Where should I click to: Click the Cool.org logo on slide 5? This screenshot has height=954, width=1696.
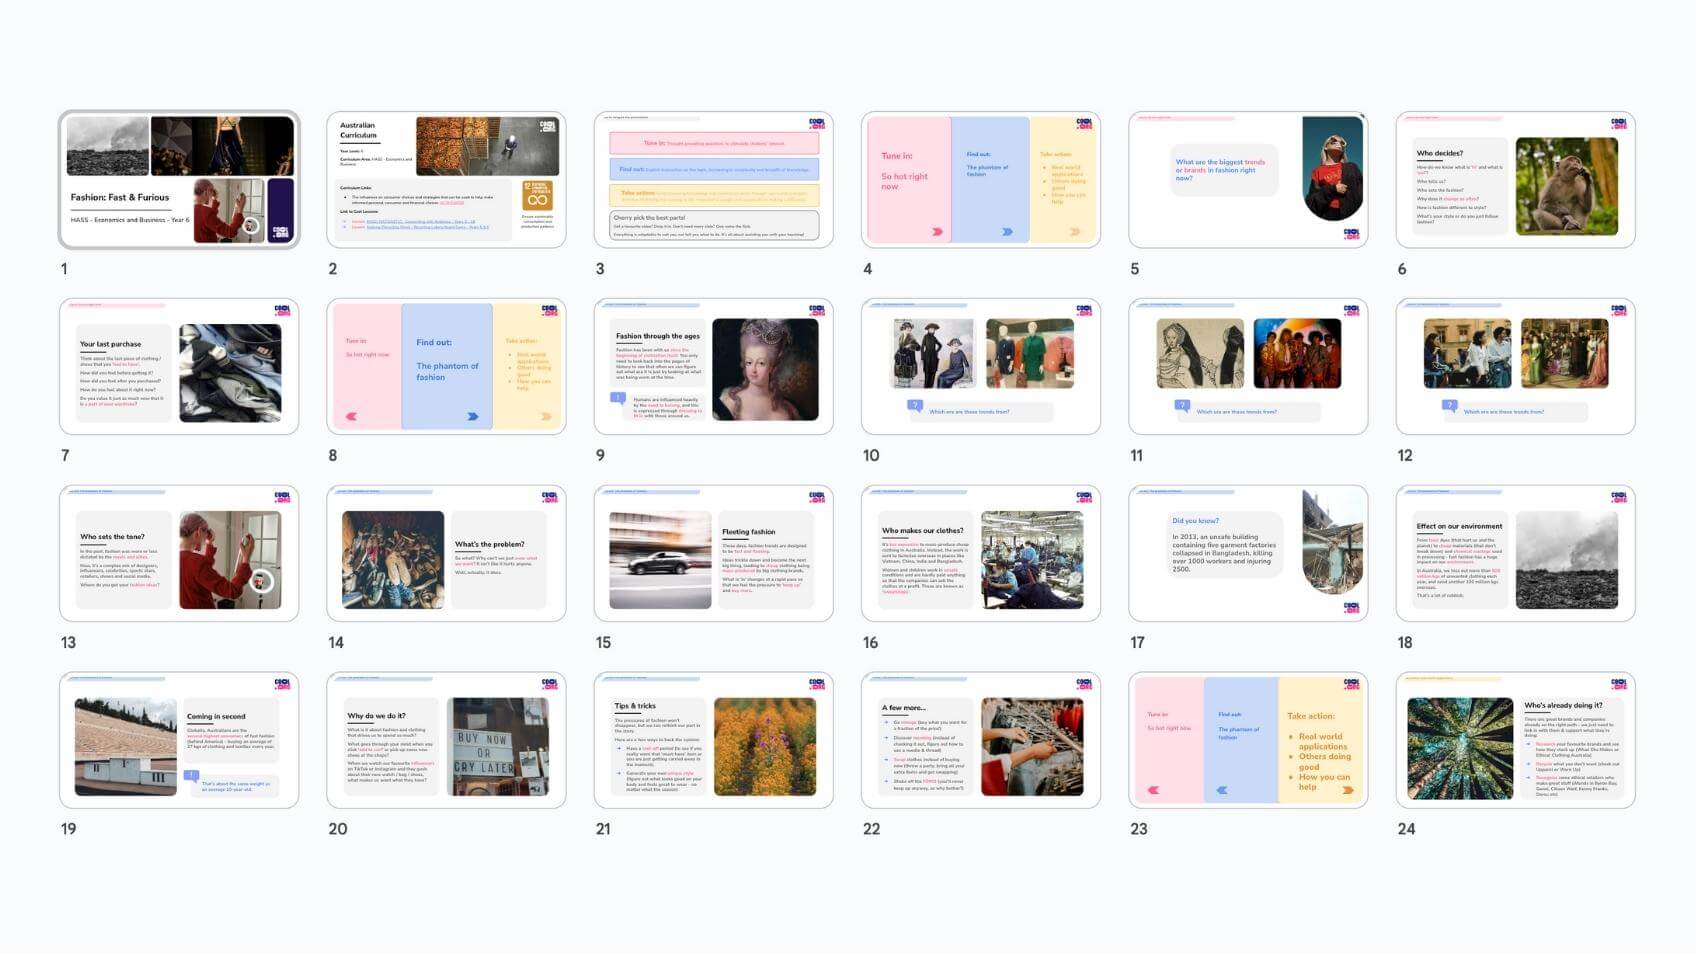[1351, 234]
